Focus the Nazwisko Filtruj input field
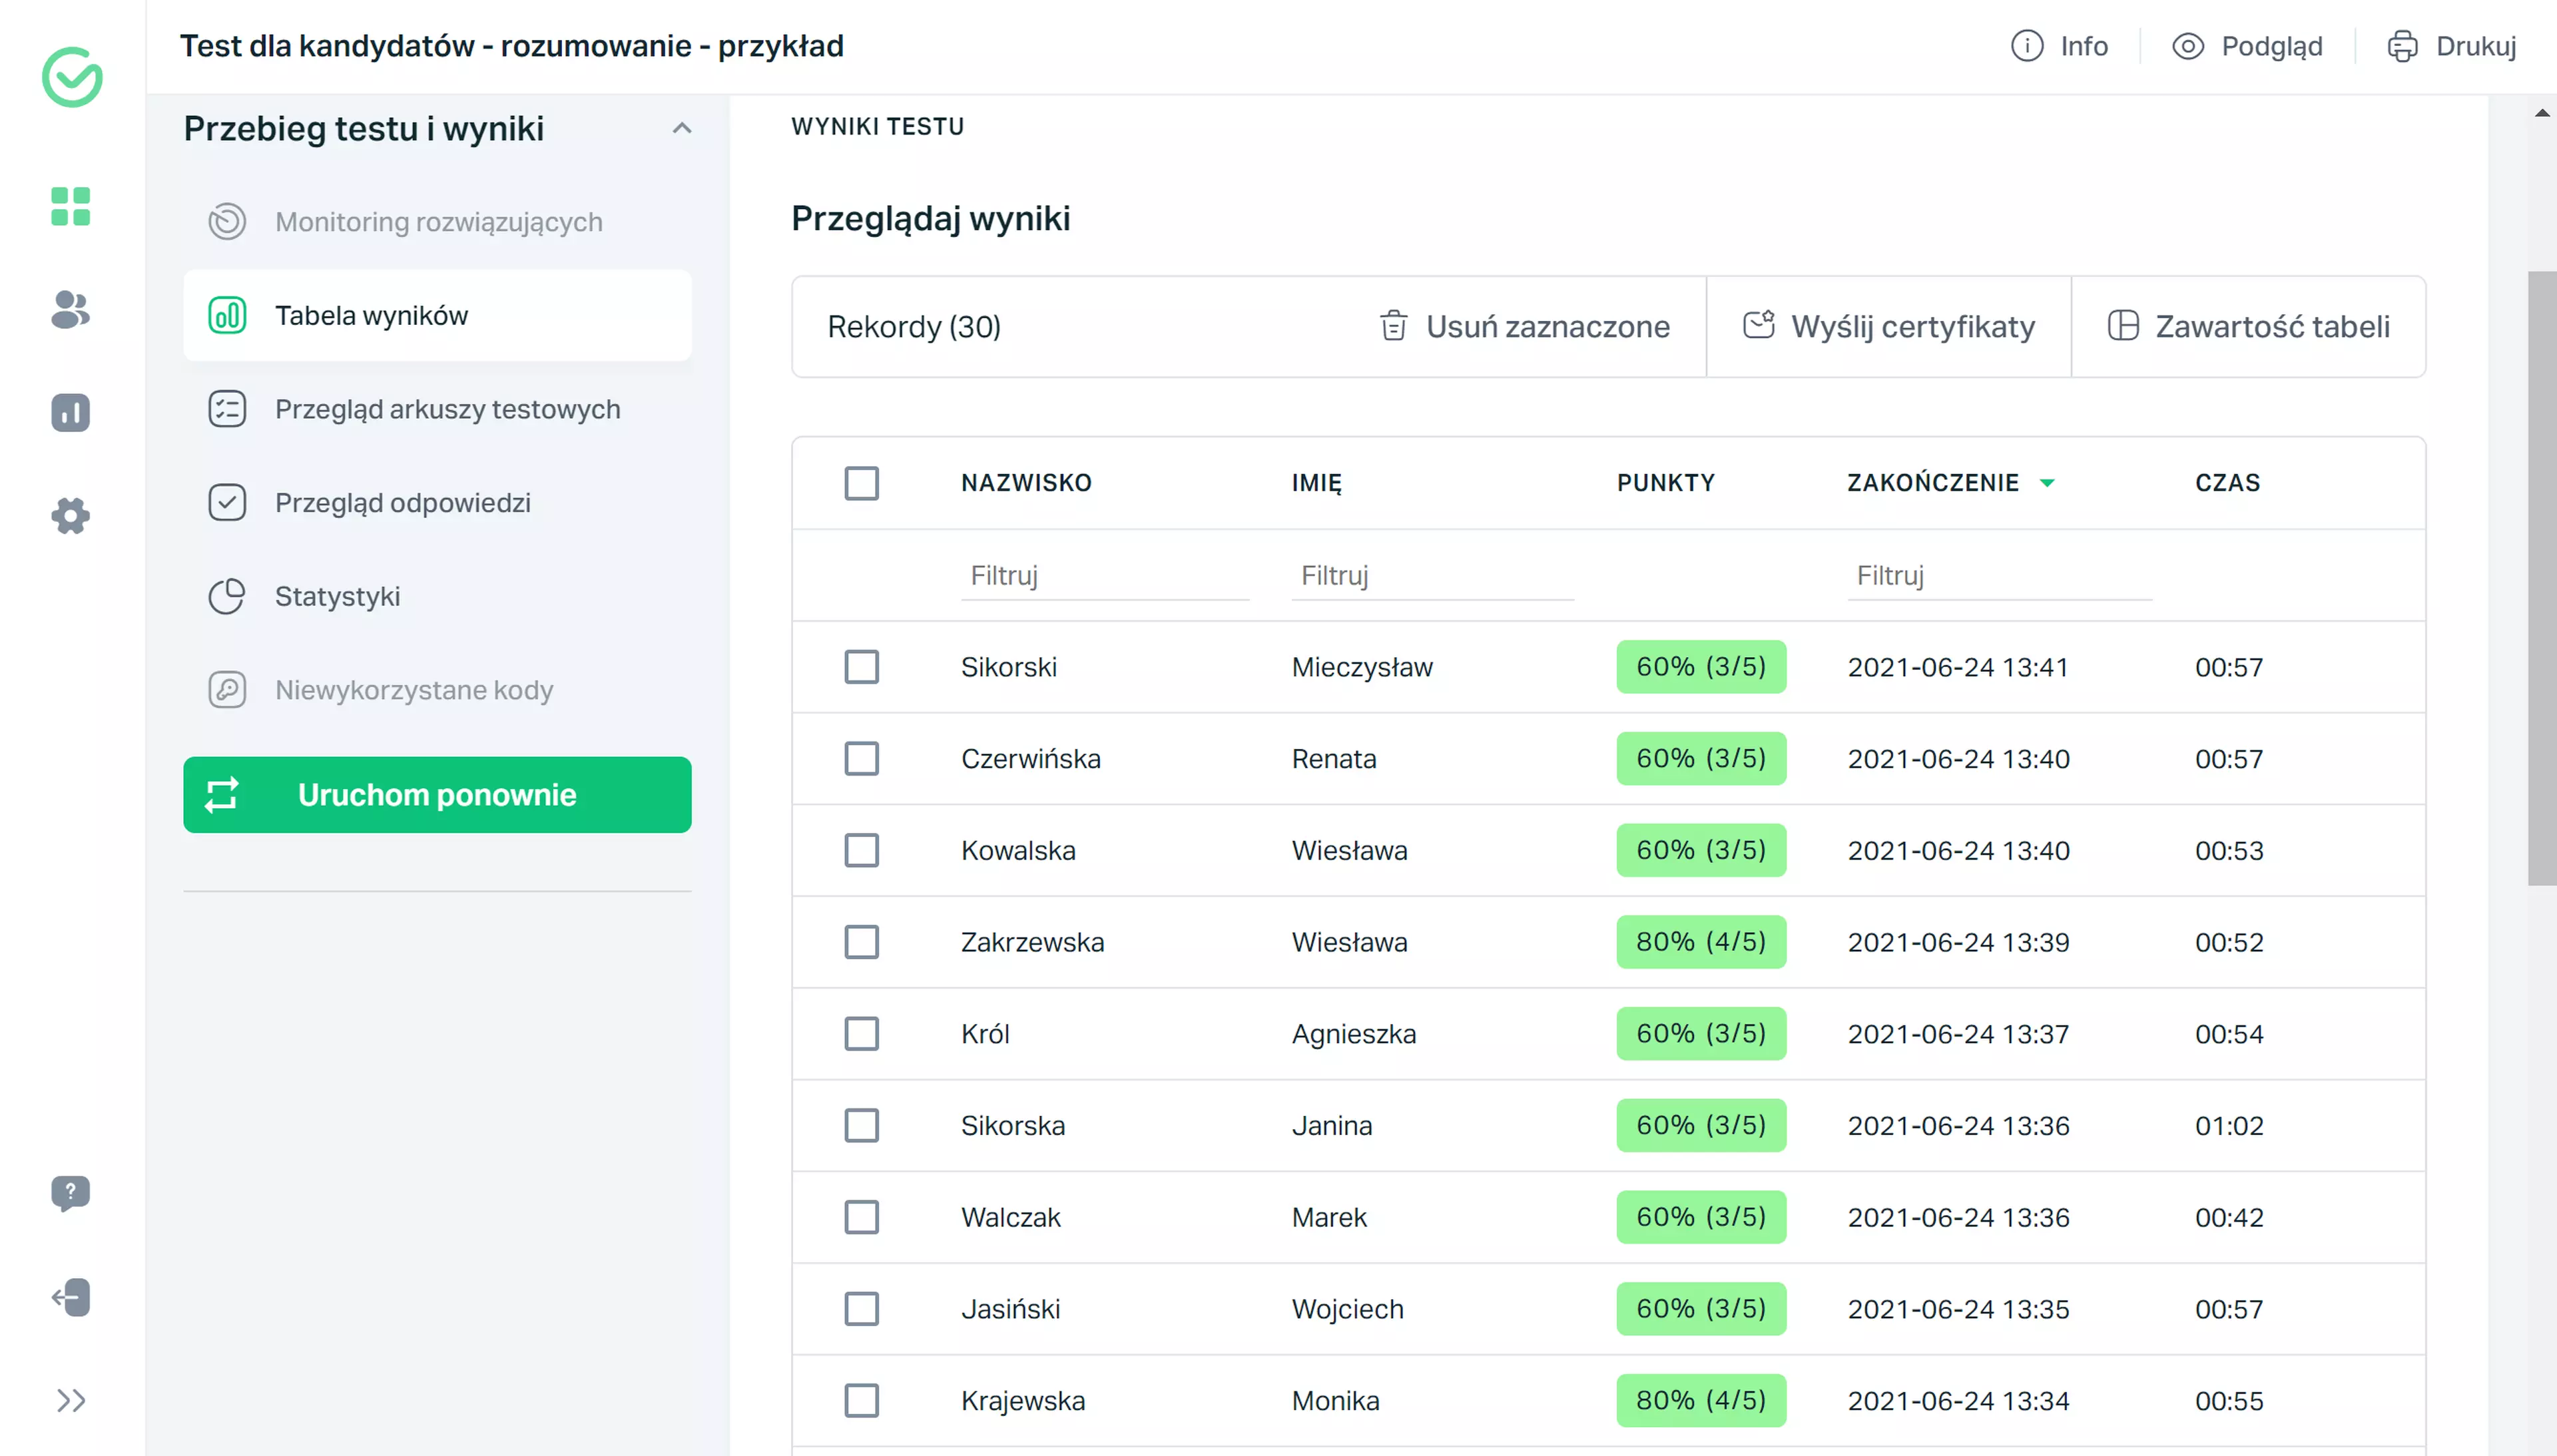2557x1456 pixels. [1105, 576]
